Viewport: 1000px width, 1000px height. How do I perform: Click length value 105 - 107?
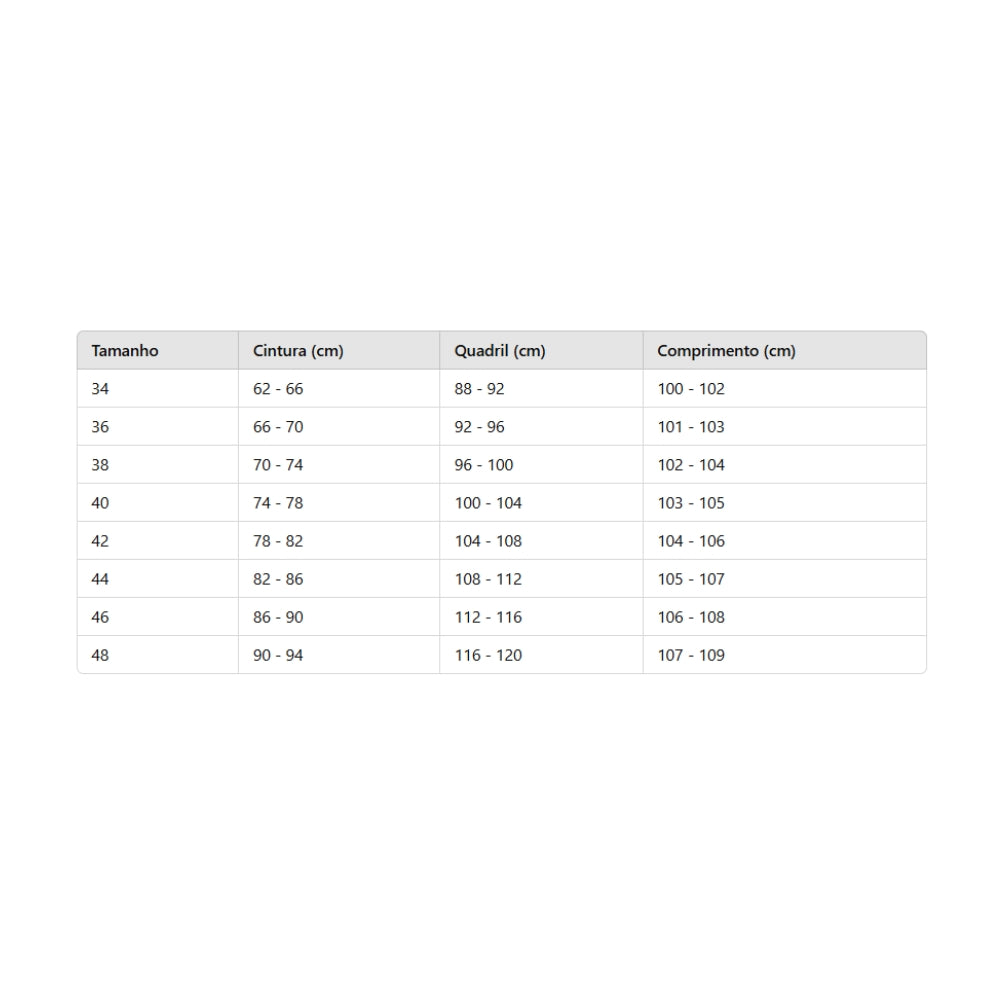coord(691,579)
